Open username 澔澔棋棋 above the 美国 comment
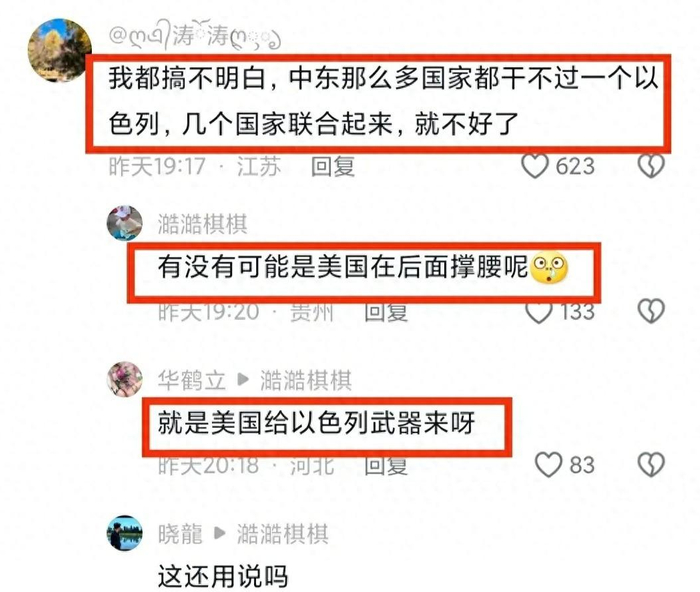 202,224
